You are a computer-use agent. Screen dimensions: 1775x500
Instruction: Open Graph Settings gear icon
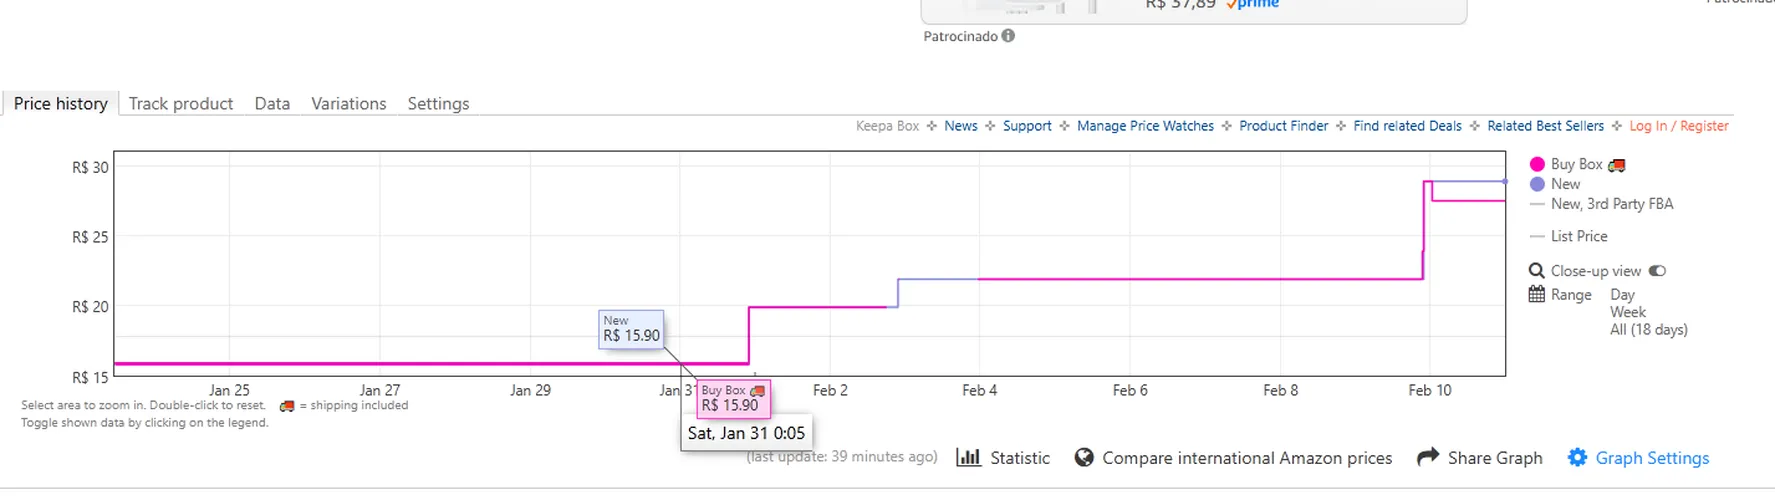click(x=1577, y=457)
